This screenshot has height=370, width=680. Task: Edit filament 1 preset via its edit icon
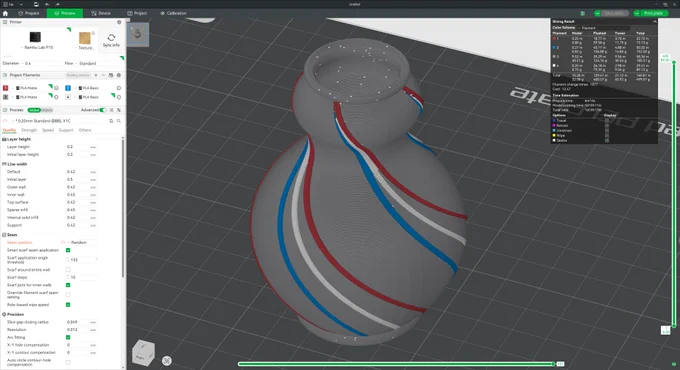pos(56,88)
